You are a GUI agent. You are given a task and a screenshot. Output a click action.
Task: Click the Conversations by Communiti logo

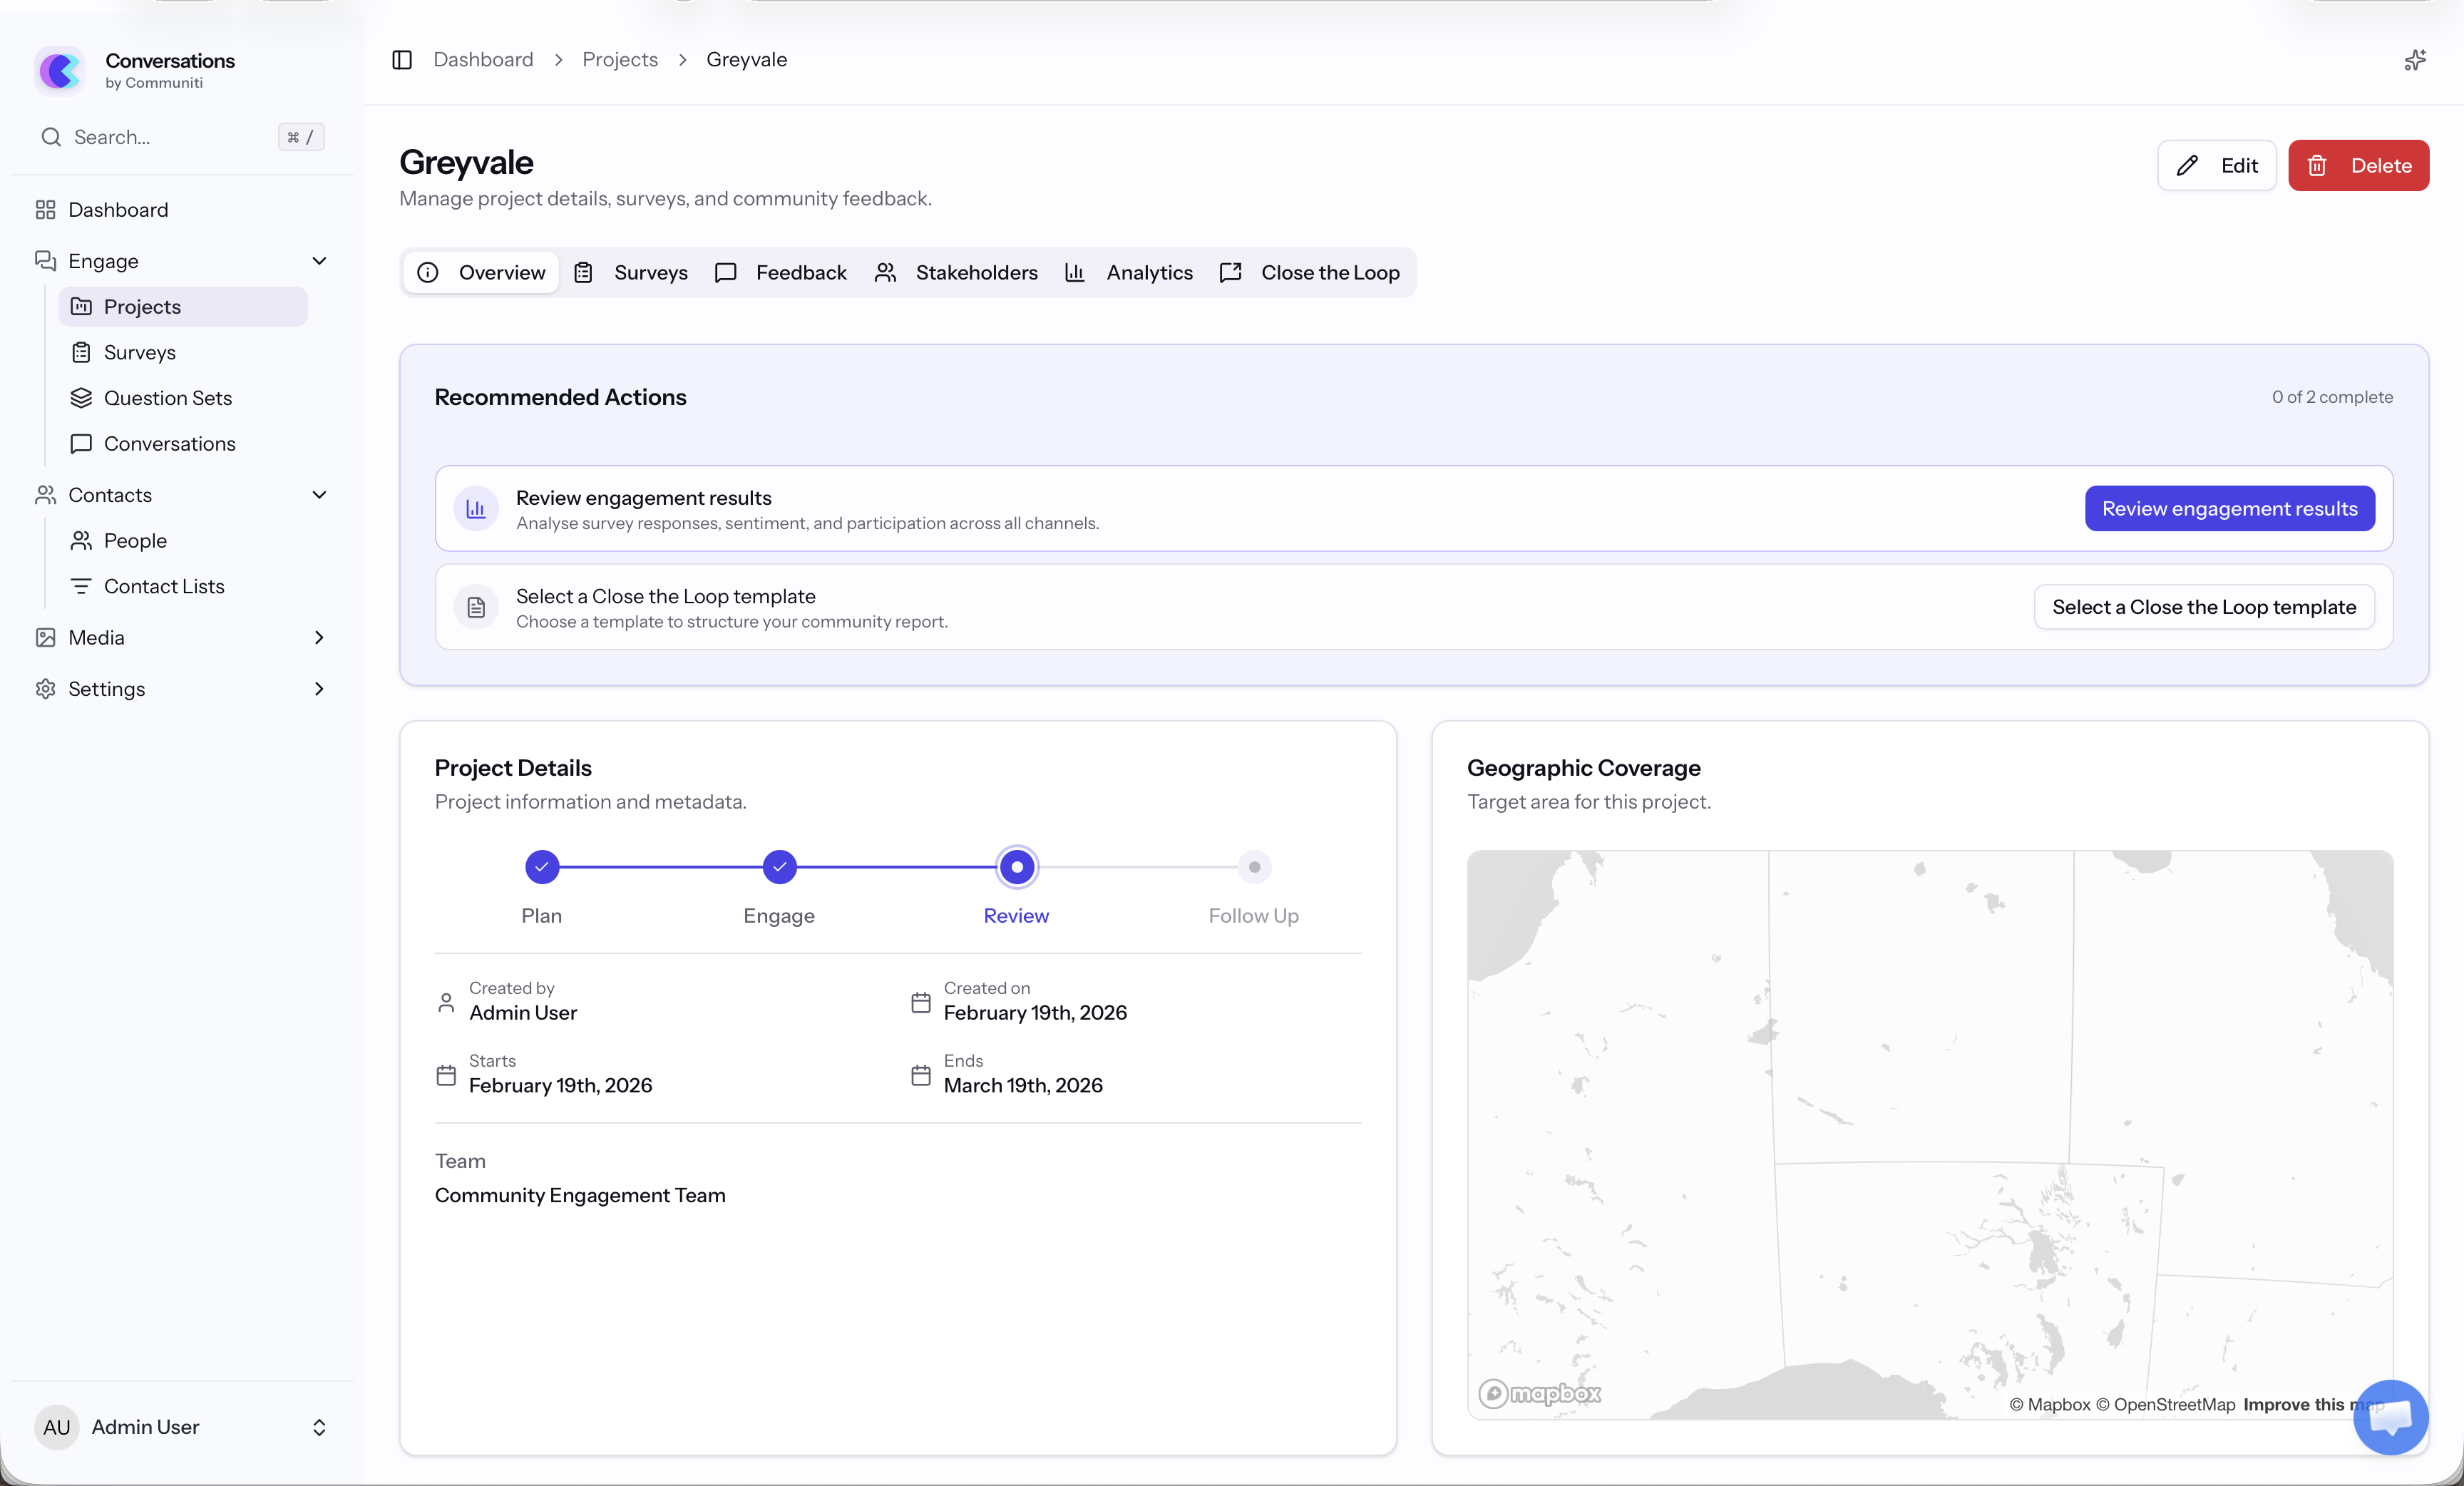point(60,70)
